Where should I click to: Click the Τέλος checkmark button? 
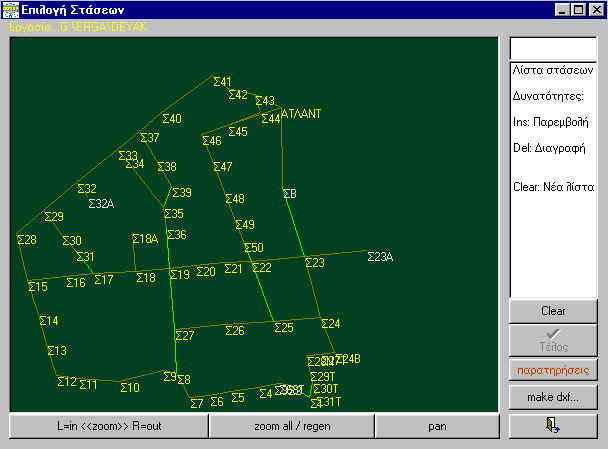tap(553, 340)
